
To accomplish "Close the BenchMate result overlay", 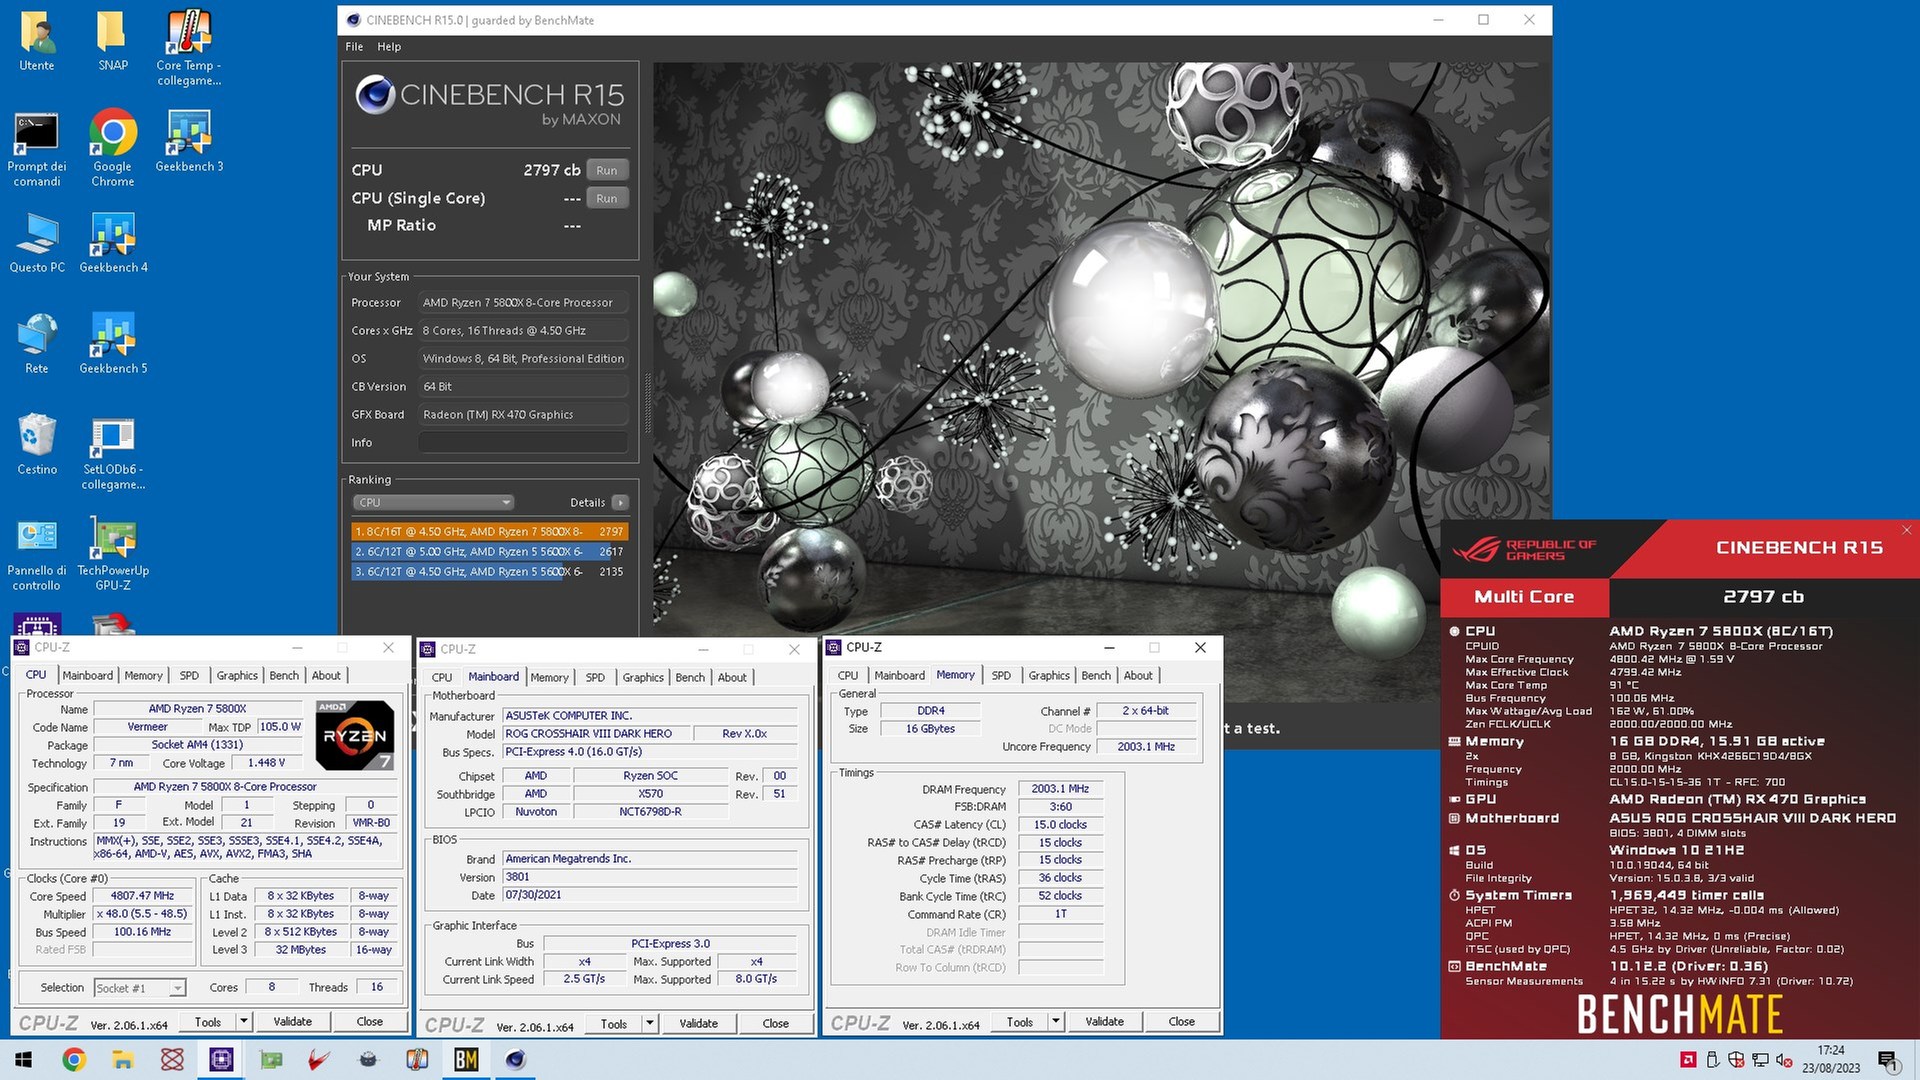I will point(1906,530).
